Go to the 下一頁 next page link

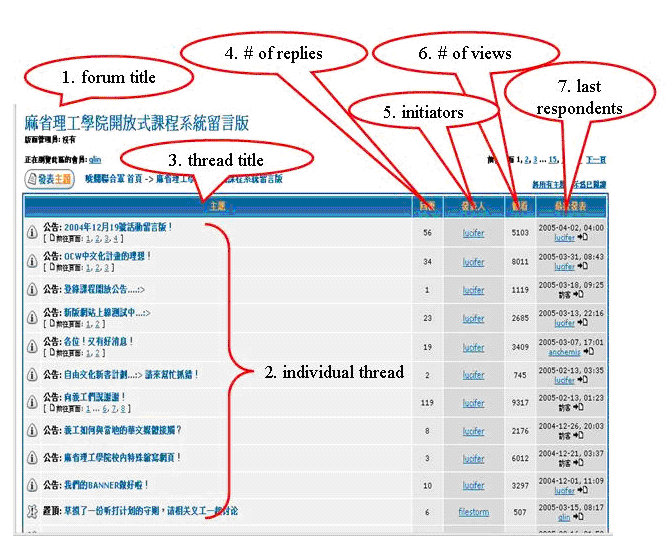[596, 160]
